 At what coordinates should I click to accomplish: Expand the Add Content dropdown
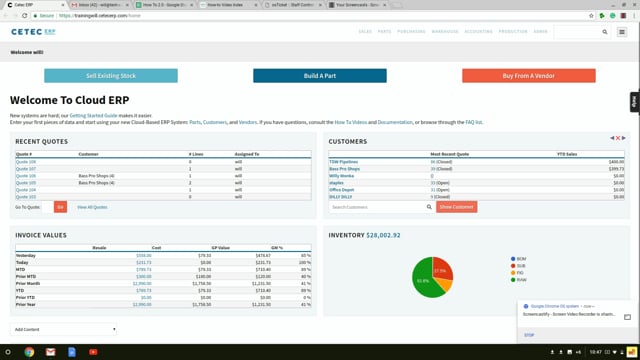pos(63,329)
